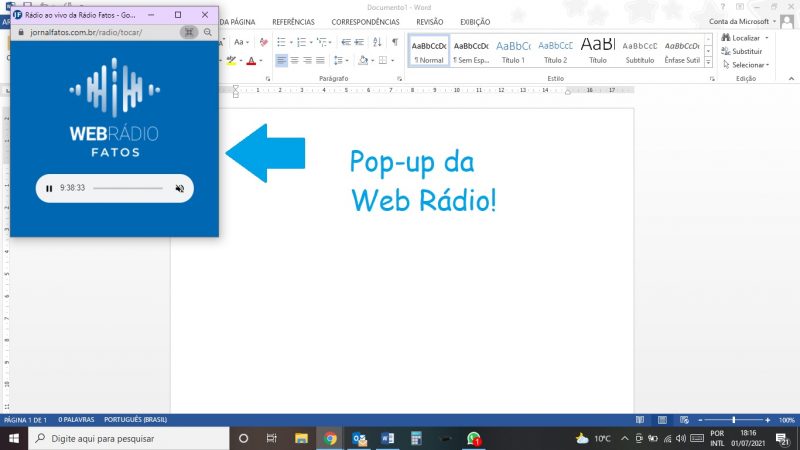800x450 pixels.
Task: Click the taskbar search box
Action: pos(129,438)
